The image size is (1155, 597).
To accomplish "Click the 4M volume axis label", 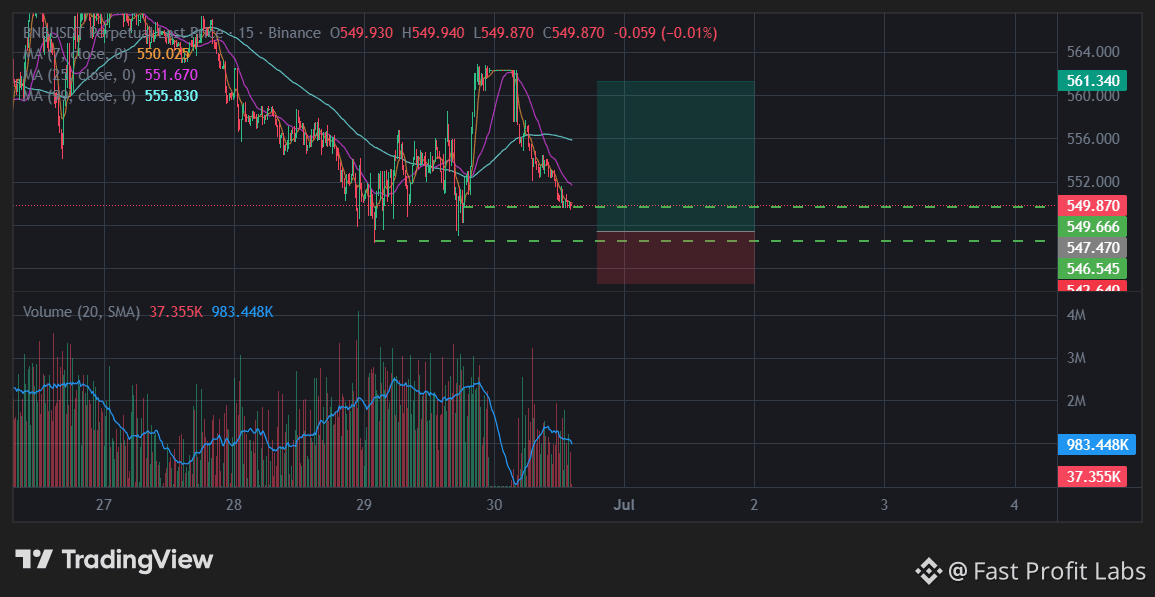I will pos(1076,315).
